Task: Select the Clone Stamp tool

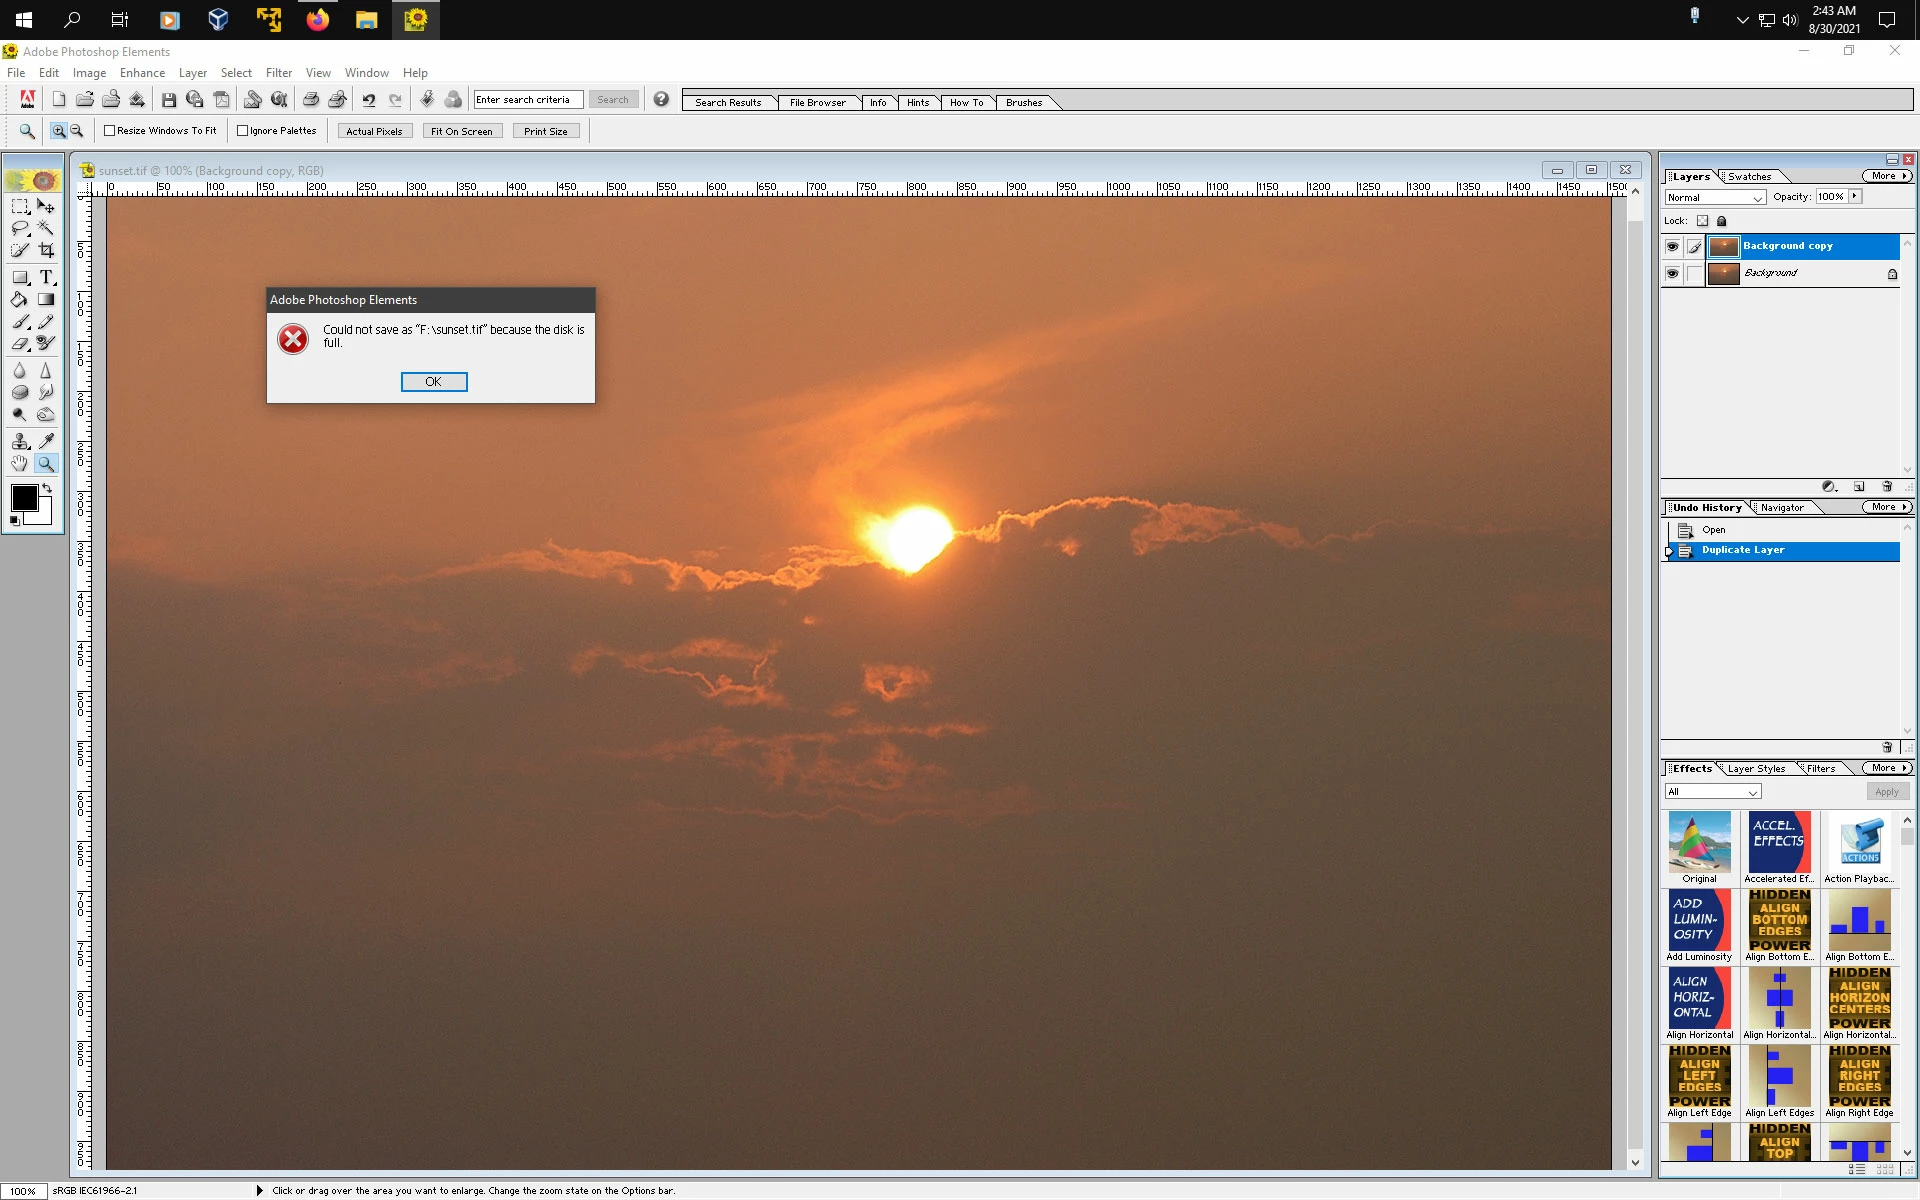Action: point(19,440)
